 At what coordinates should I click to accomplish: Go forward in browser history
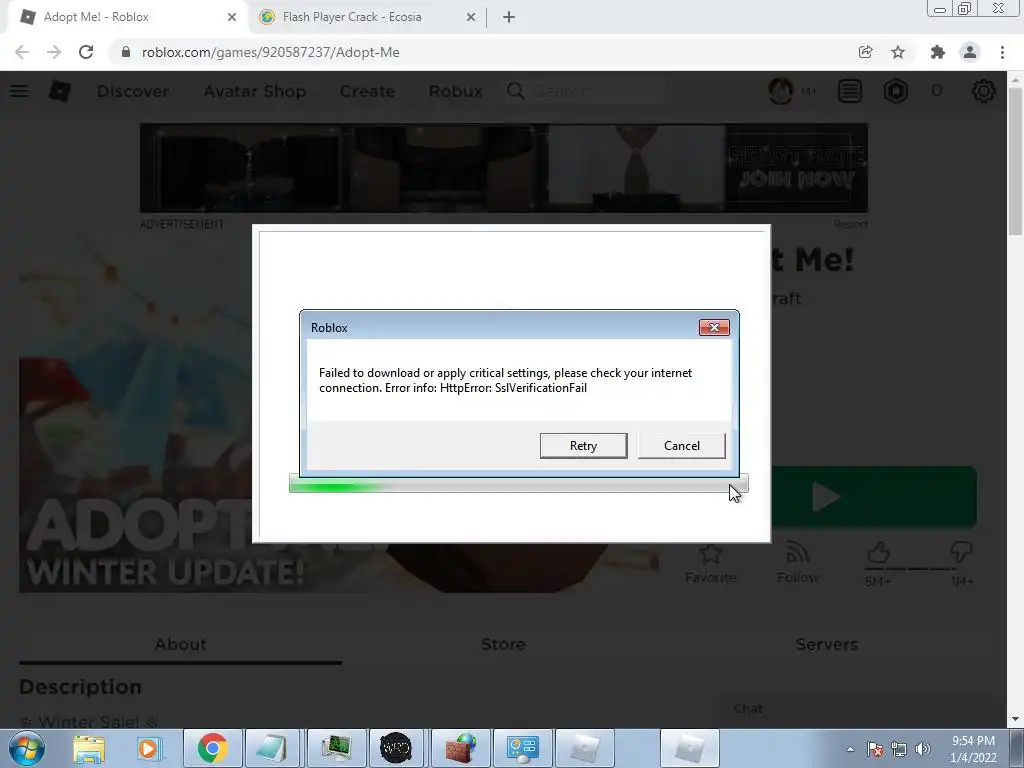point(54,52)
